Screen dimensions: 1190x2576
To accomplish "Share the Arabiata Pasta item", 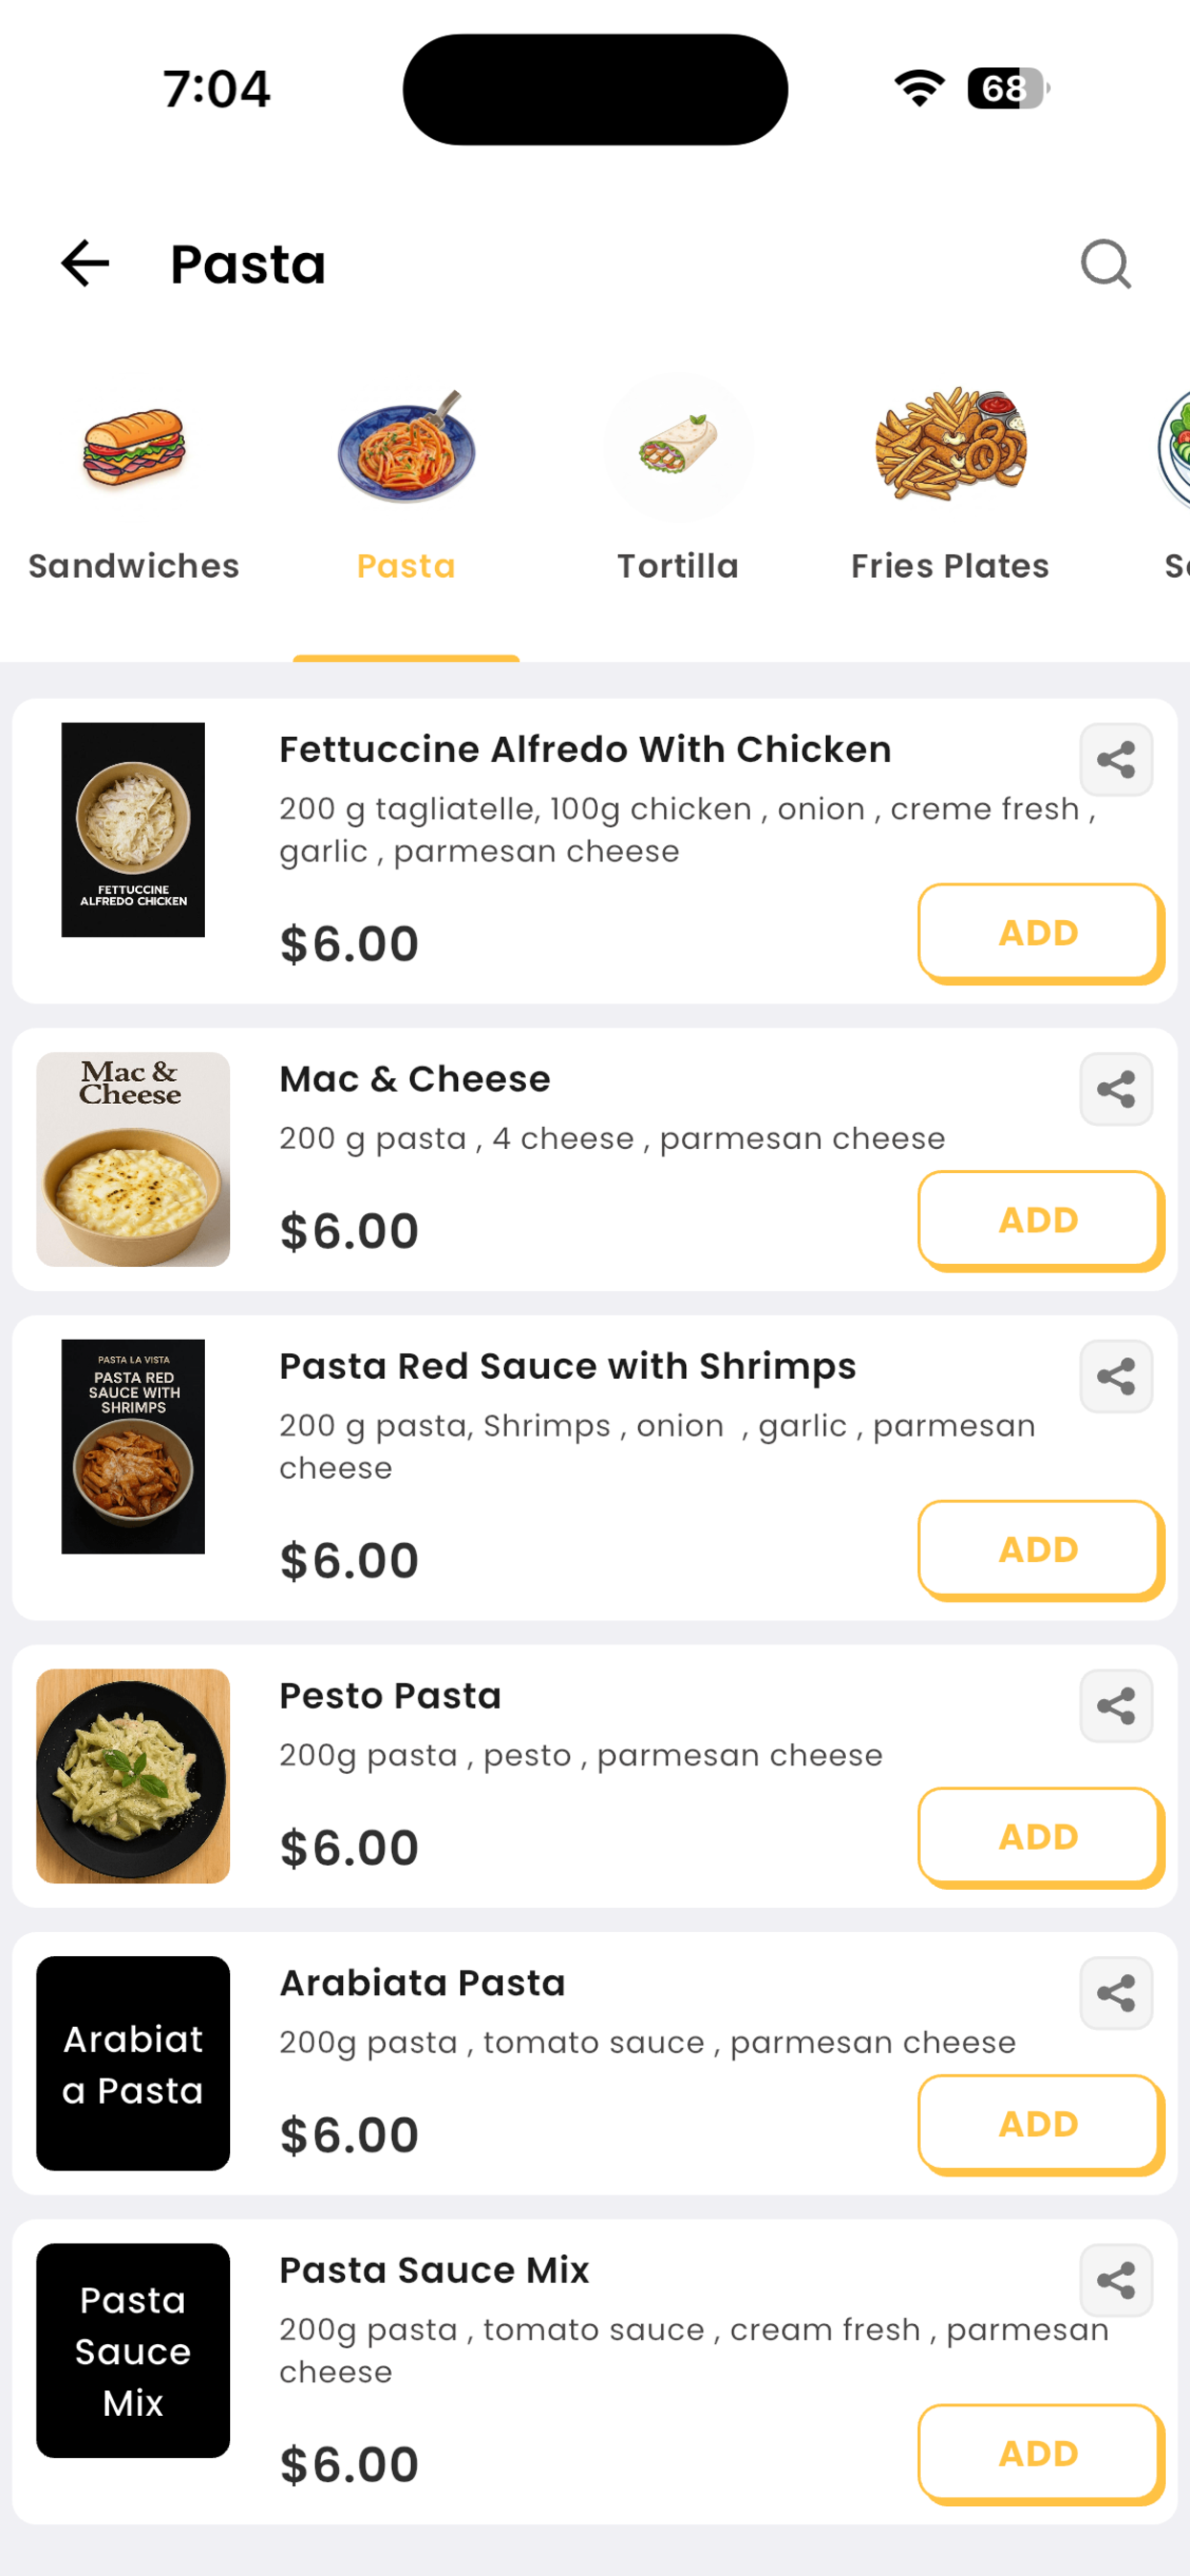I will point(1116,1993).
